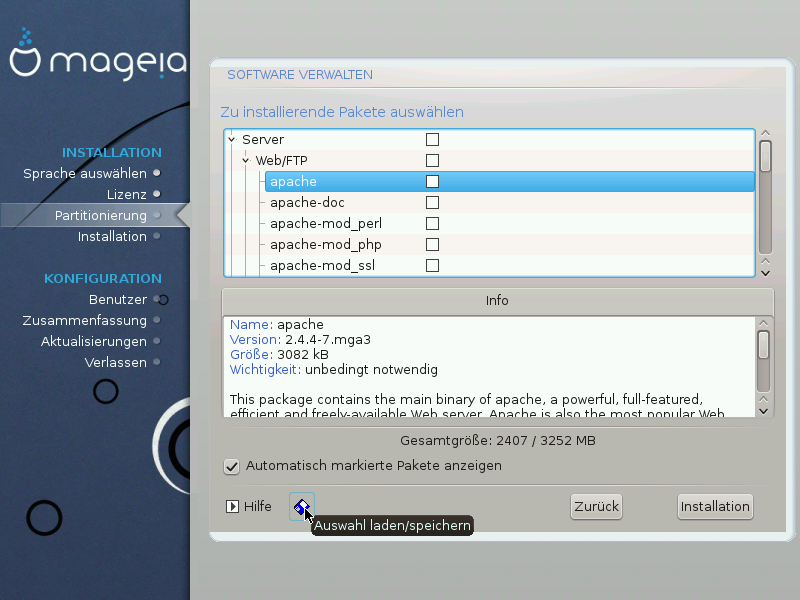Click the Zu installierende Pakete auswählen heading
This screenshot has height=600, width=800.
pyautogui.click(x=342, y=112)
